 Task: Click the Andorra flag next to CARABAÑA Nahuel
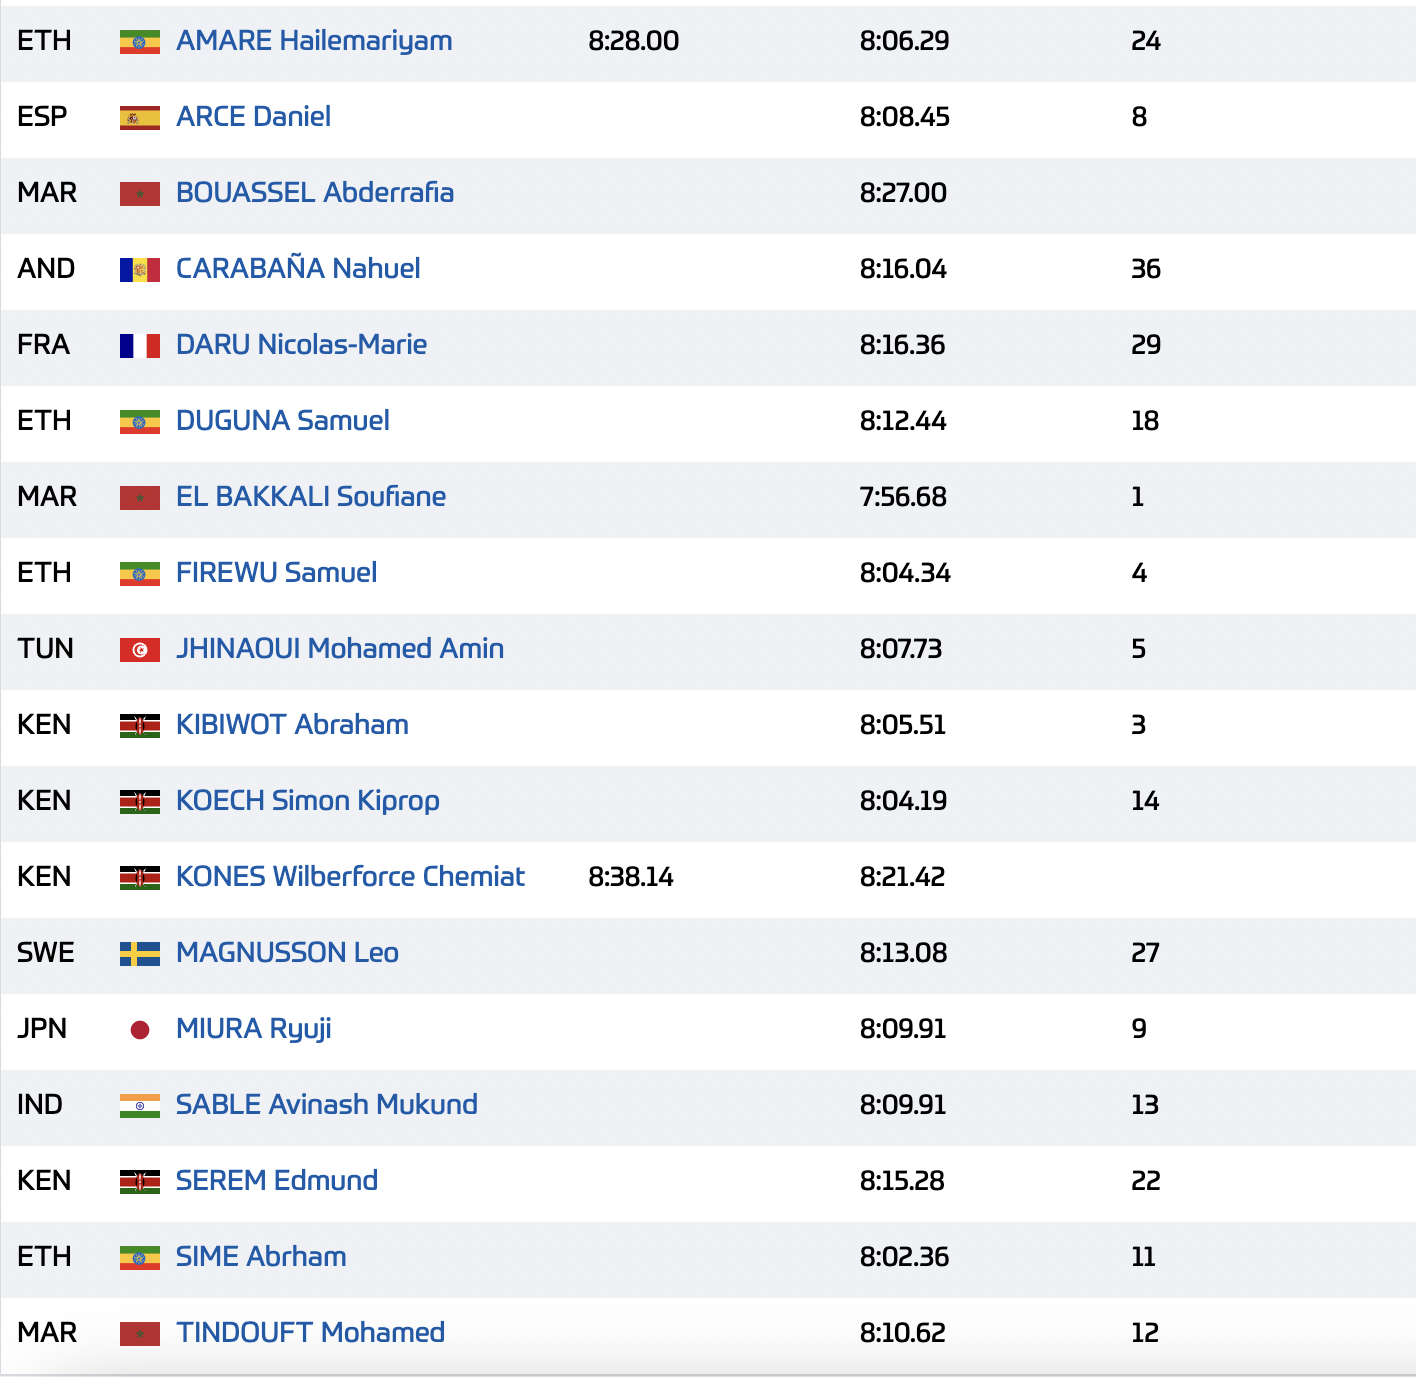point(139,270)
